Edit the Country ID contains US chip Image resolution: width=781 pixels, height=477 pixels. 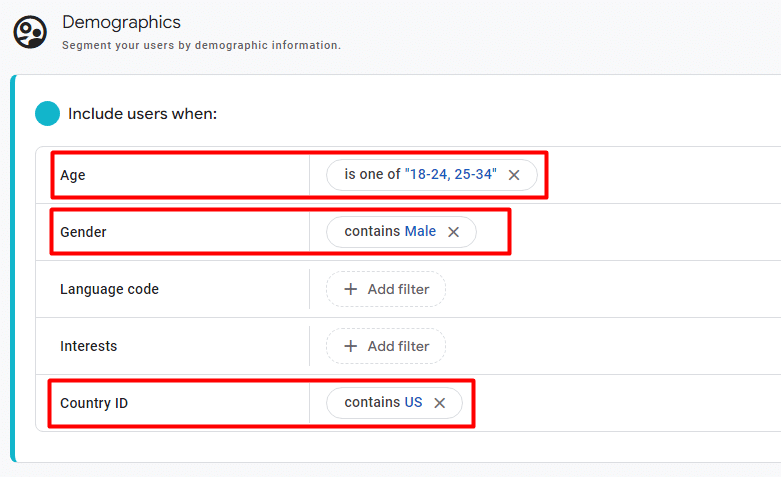coord(382,403)
